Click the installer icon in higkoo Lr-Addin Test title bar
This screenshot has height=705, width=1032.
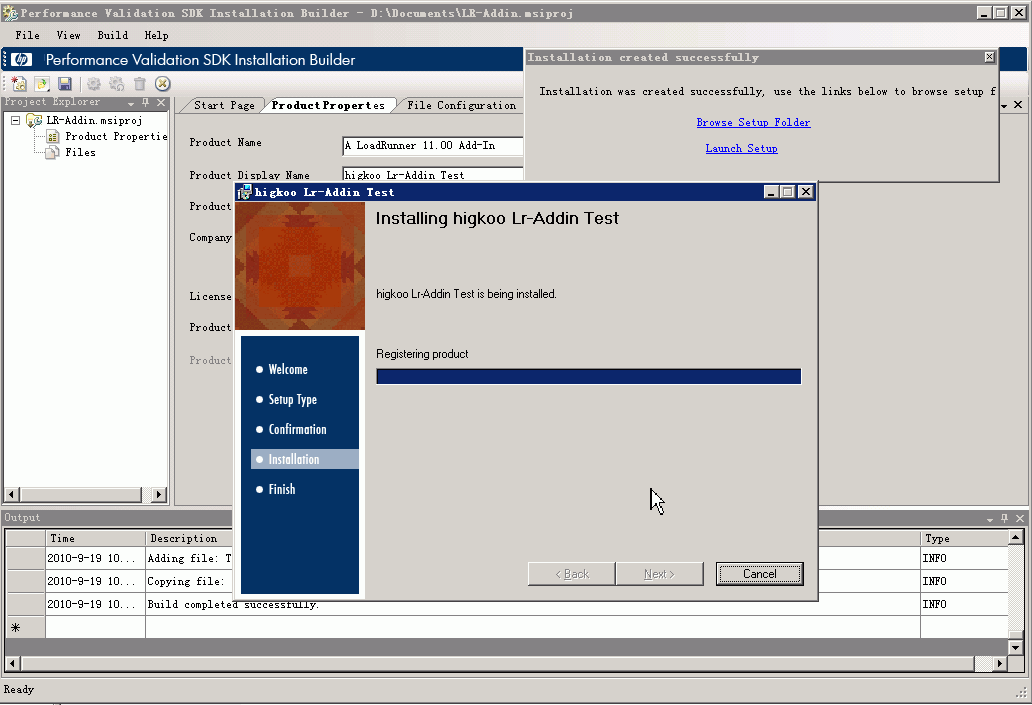pyautogui.click(x=244, y=192)
